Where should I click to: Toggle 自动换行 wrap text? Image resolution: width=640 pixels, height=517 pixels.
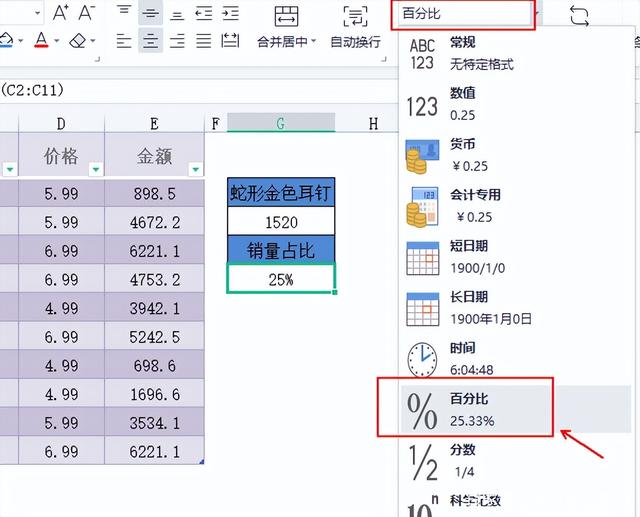(355, 27)
